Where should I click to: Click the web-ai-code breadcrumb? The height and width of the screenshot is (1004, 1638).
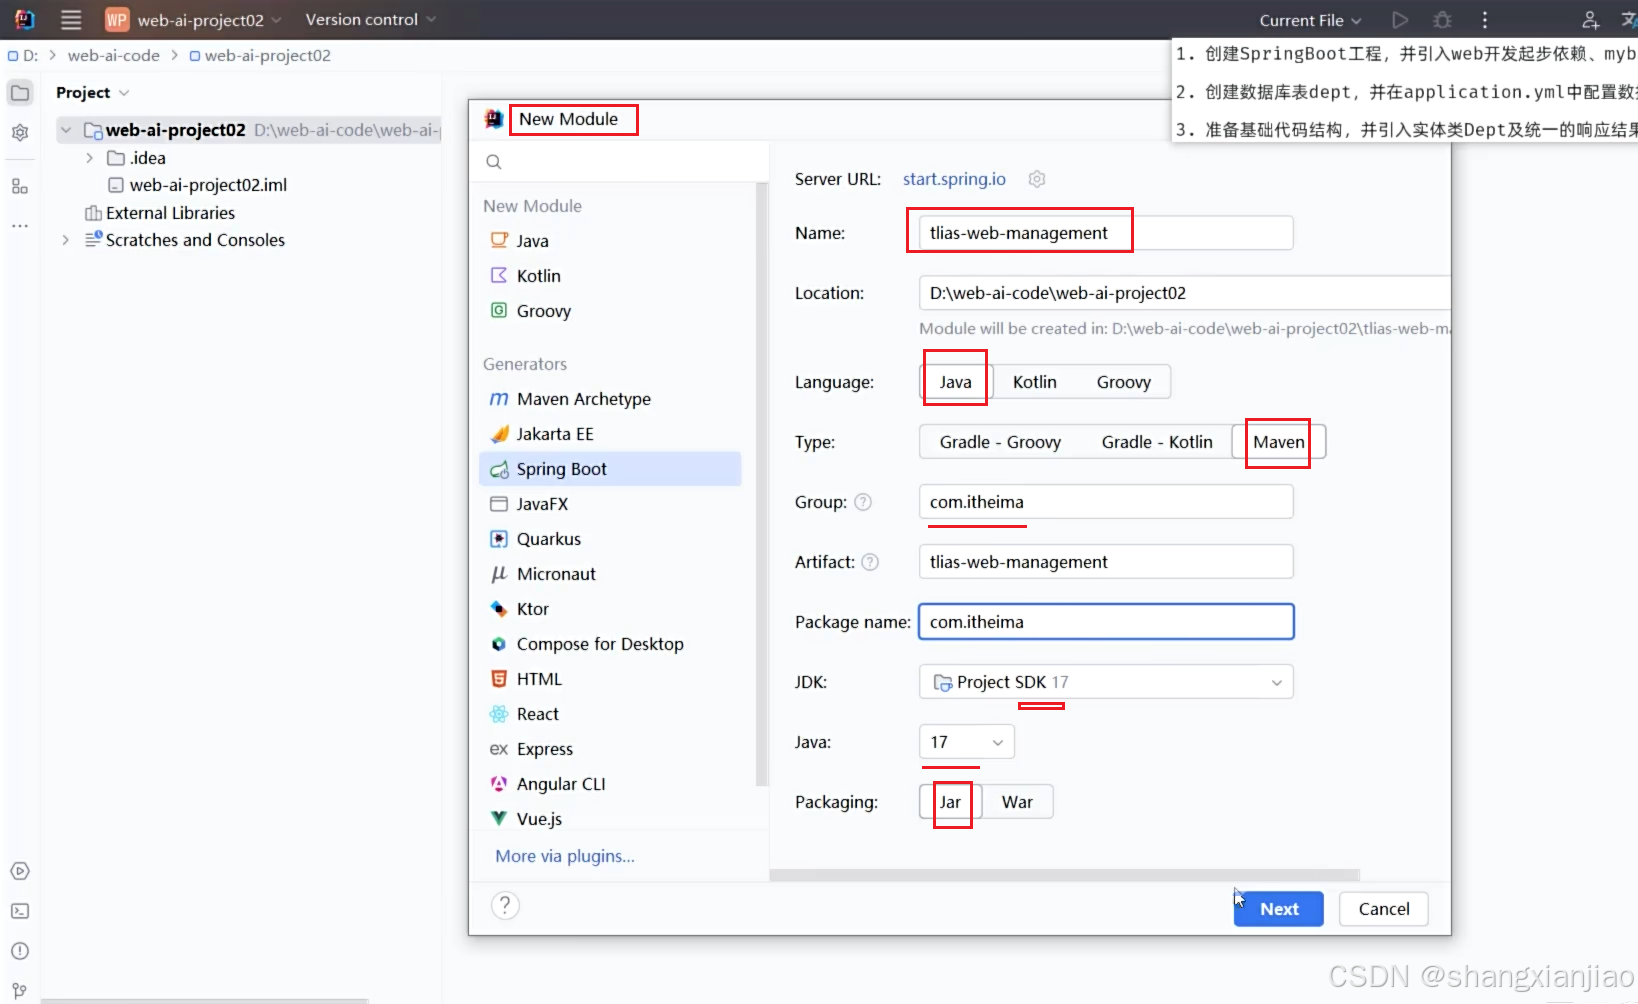(x=114, y=55)
